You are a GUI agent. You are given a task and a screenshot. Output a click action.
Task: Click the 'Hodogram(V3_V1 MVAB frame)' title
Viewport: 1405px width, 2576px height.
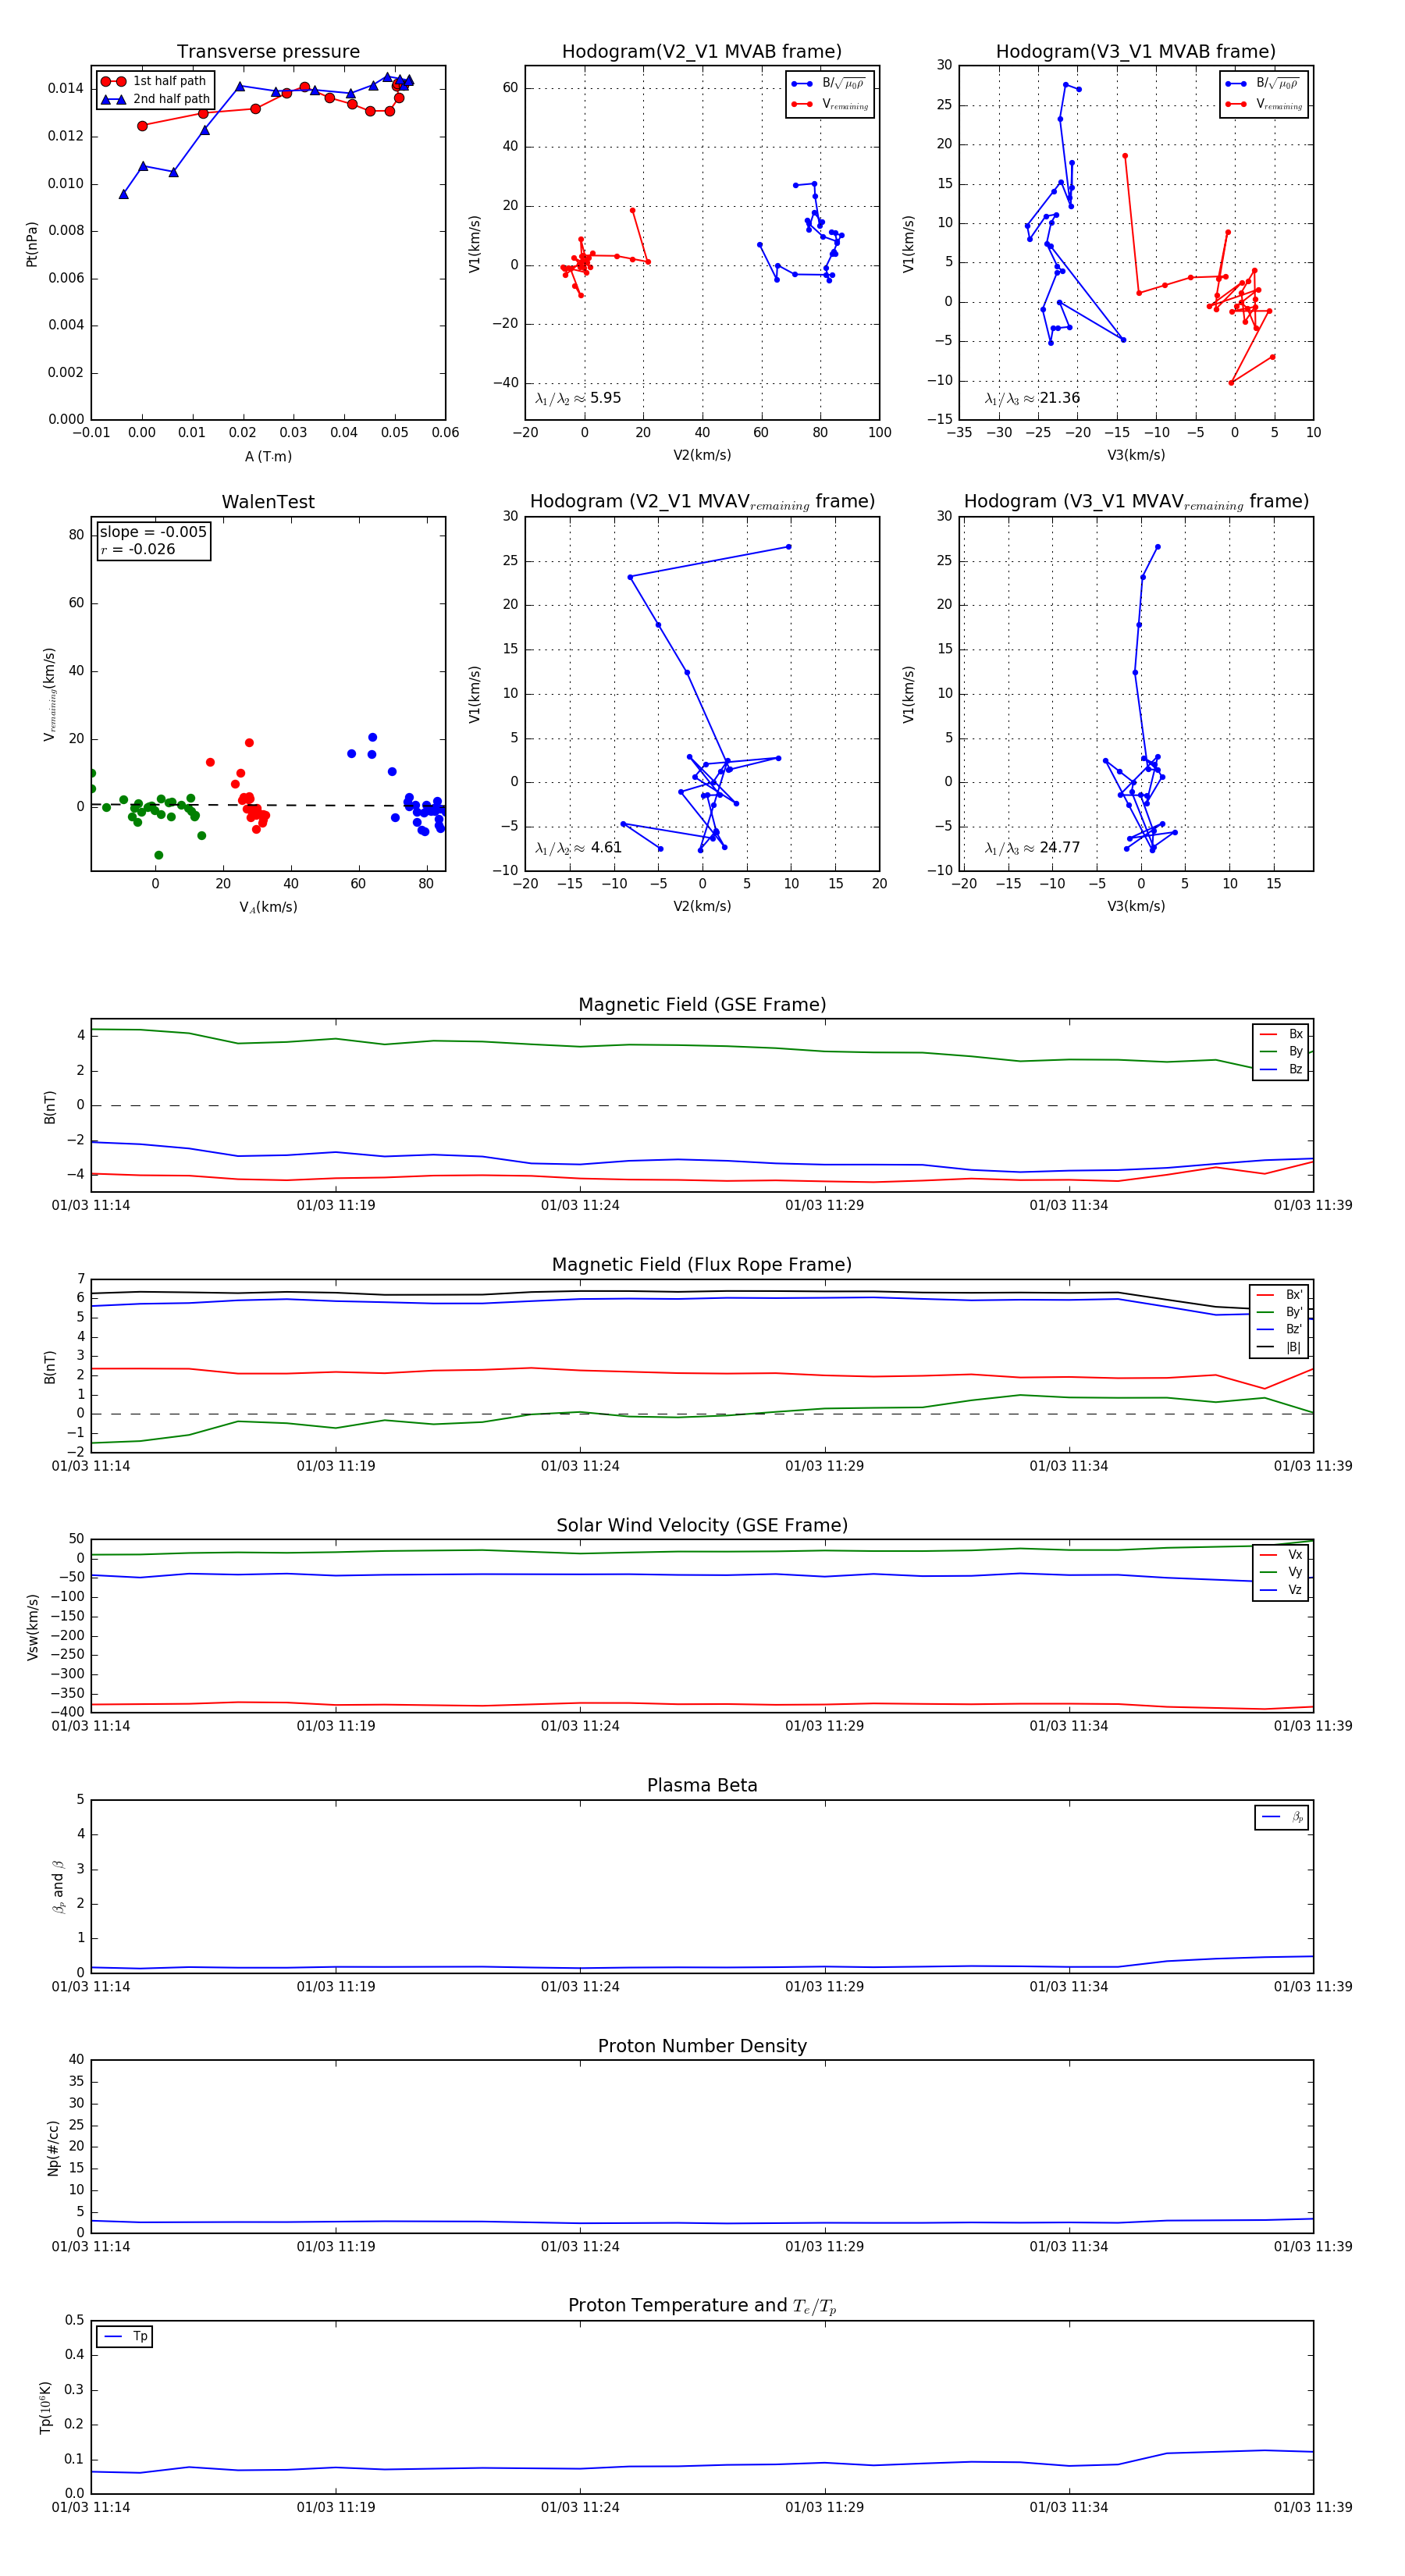point(1136,52)
